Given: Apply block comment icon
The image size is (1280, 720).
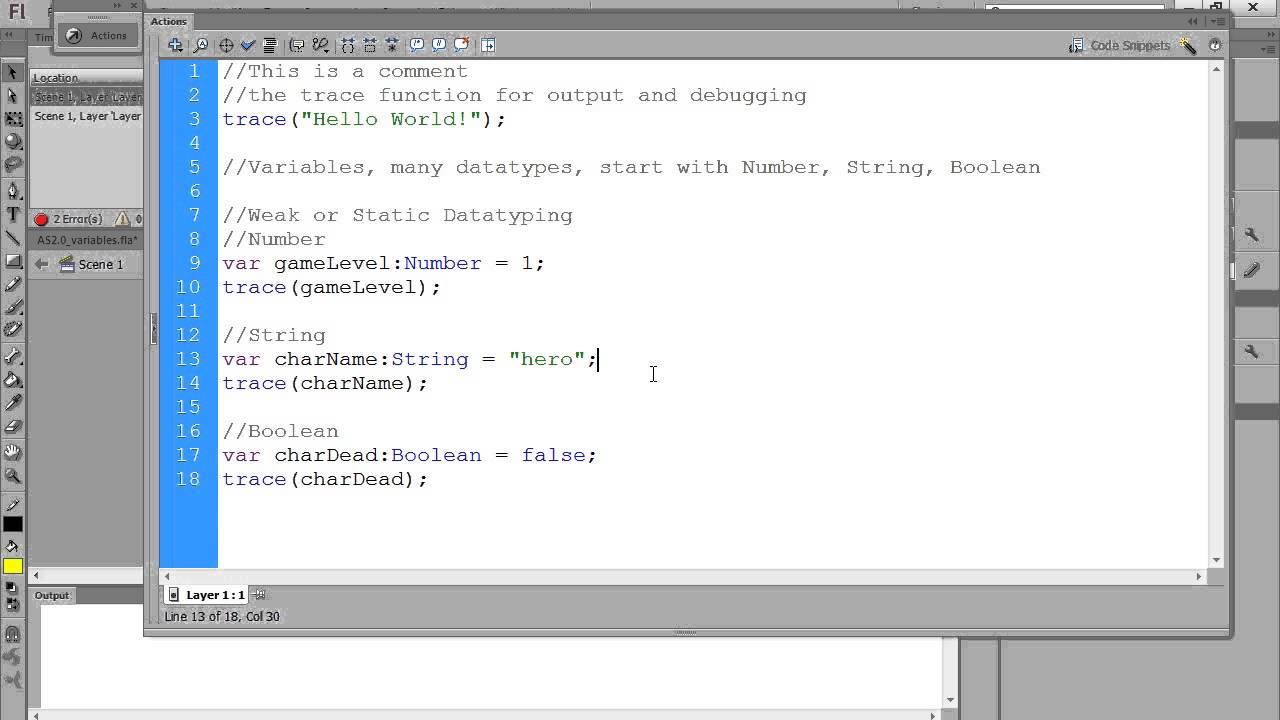Looking at the screenshot, I should click(417, 45).
